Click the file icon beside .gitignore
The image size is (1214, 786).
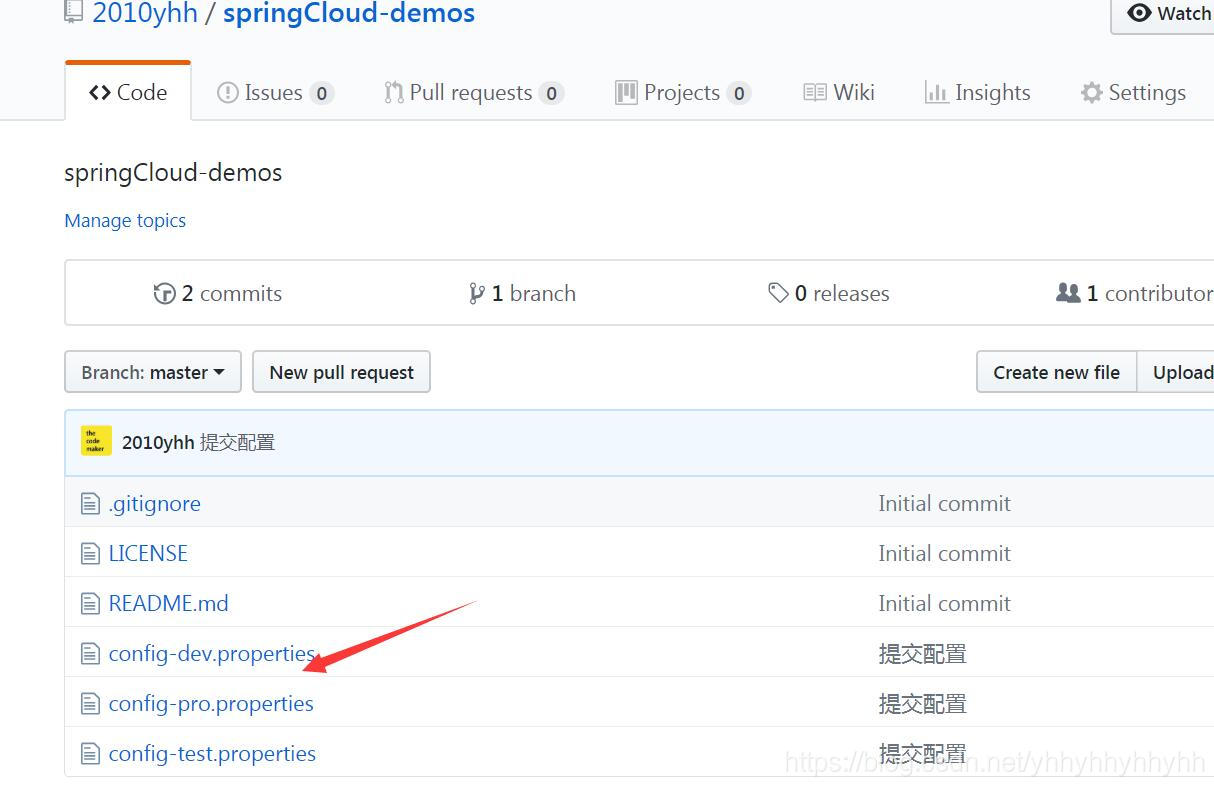(91, 504)
